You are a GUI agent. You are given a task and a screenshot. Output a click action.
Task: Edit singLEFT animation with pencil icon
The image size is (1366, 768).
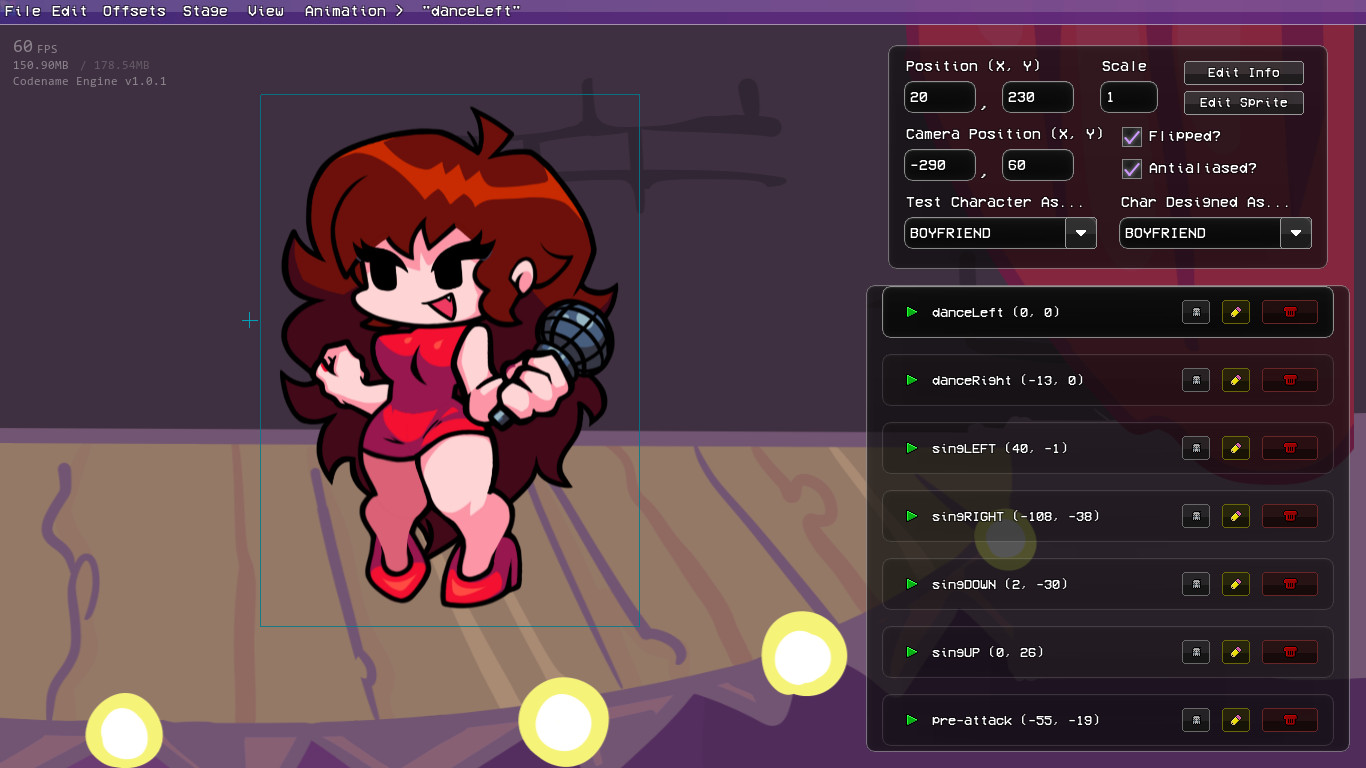pyautogui.click(x=1236, y=448)
